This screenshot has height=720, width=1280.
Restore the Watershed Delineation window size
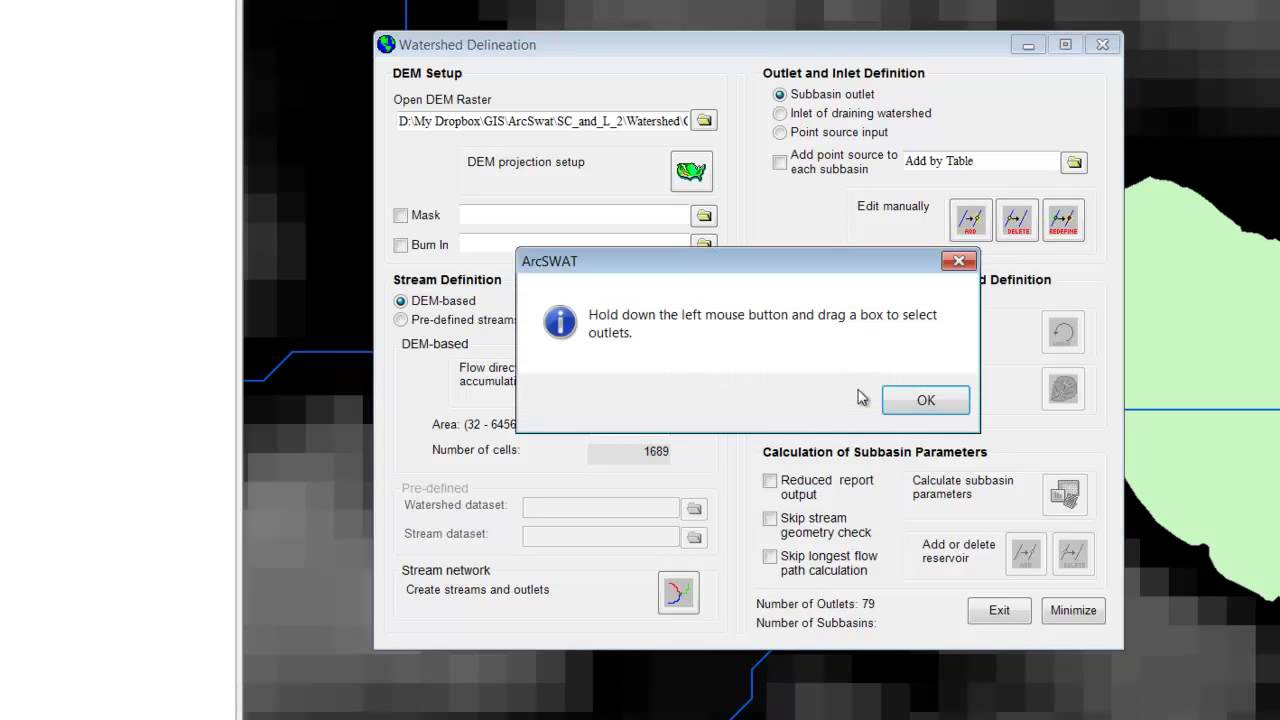1065,45
